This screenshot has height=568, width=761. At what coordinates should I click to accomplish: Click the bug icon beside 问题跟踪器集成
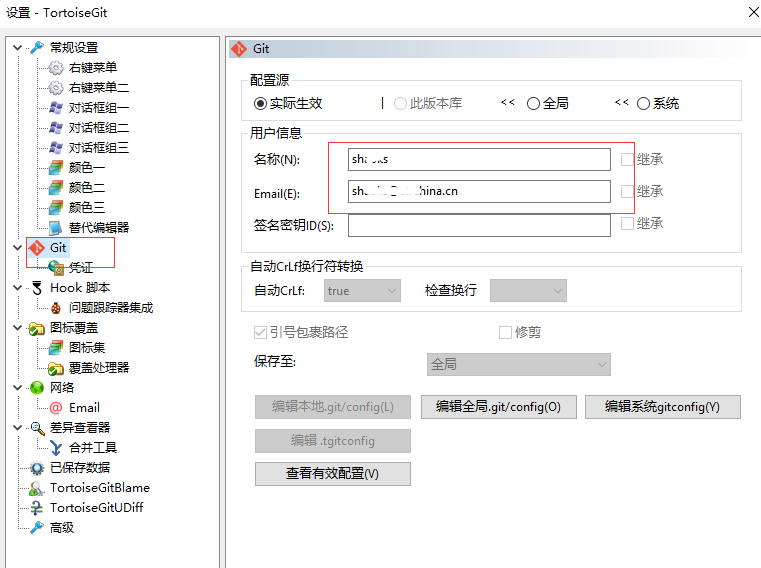point(56,307)
